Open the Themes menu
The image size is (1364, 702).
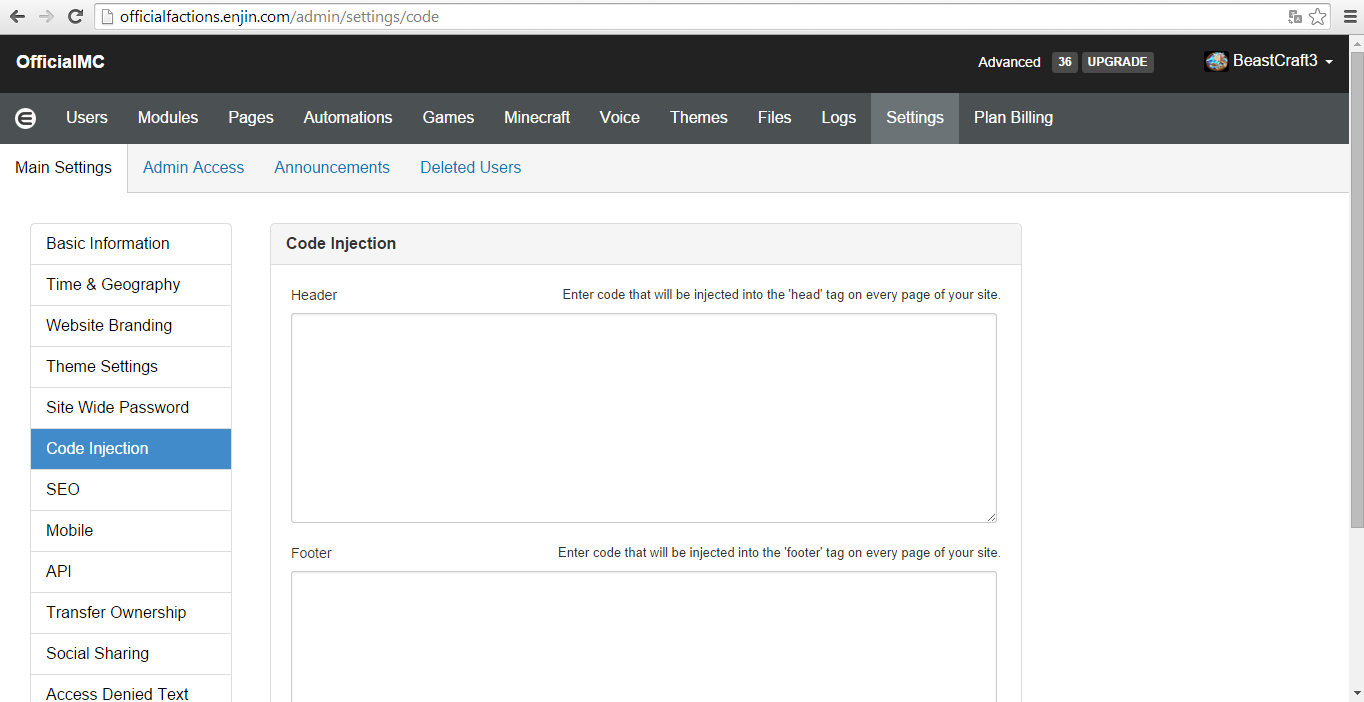pyautogui.click(x=699, y=118)
